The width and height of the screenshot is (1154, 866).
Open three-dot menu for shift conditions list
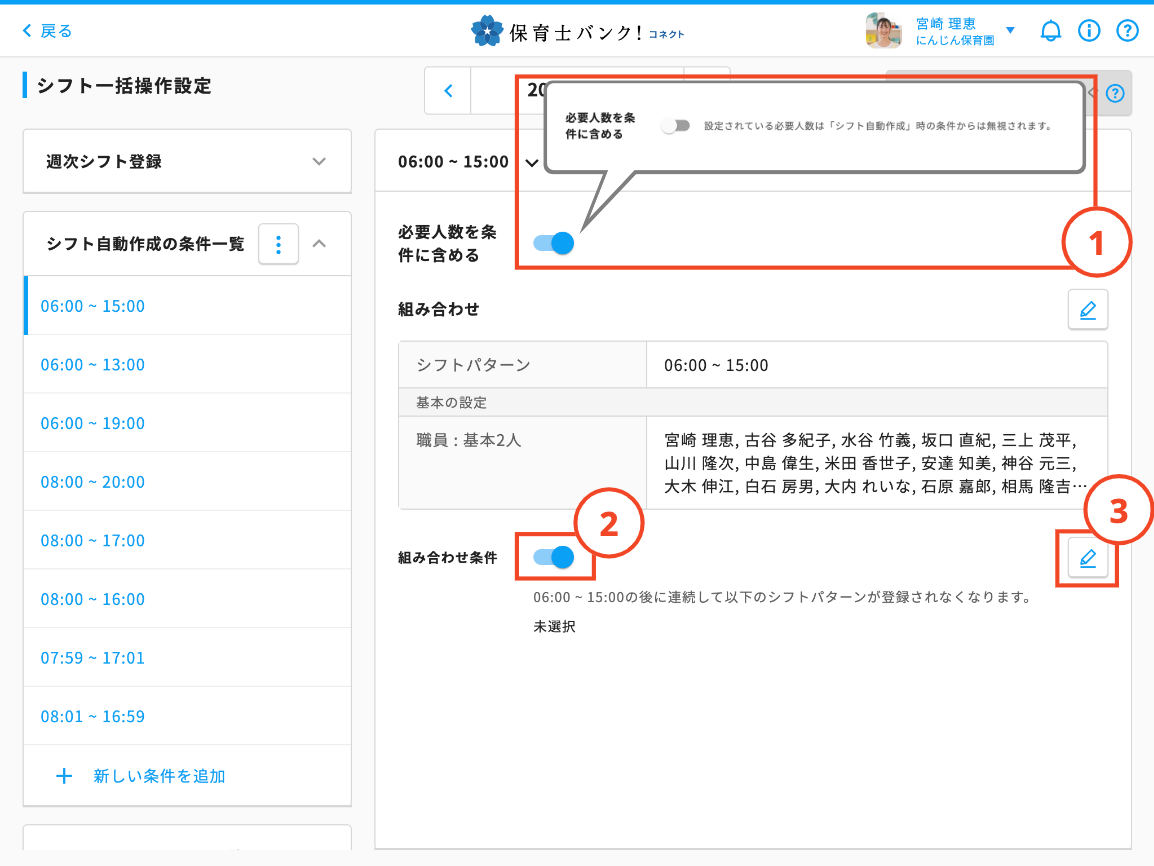click(279, 244)
